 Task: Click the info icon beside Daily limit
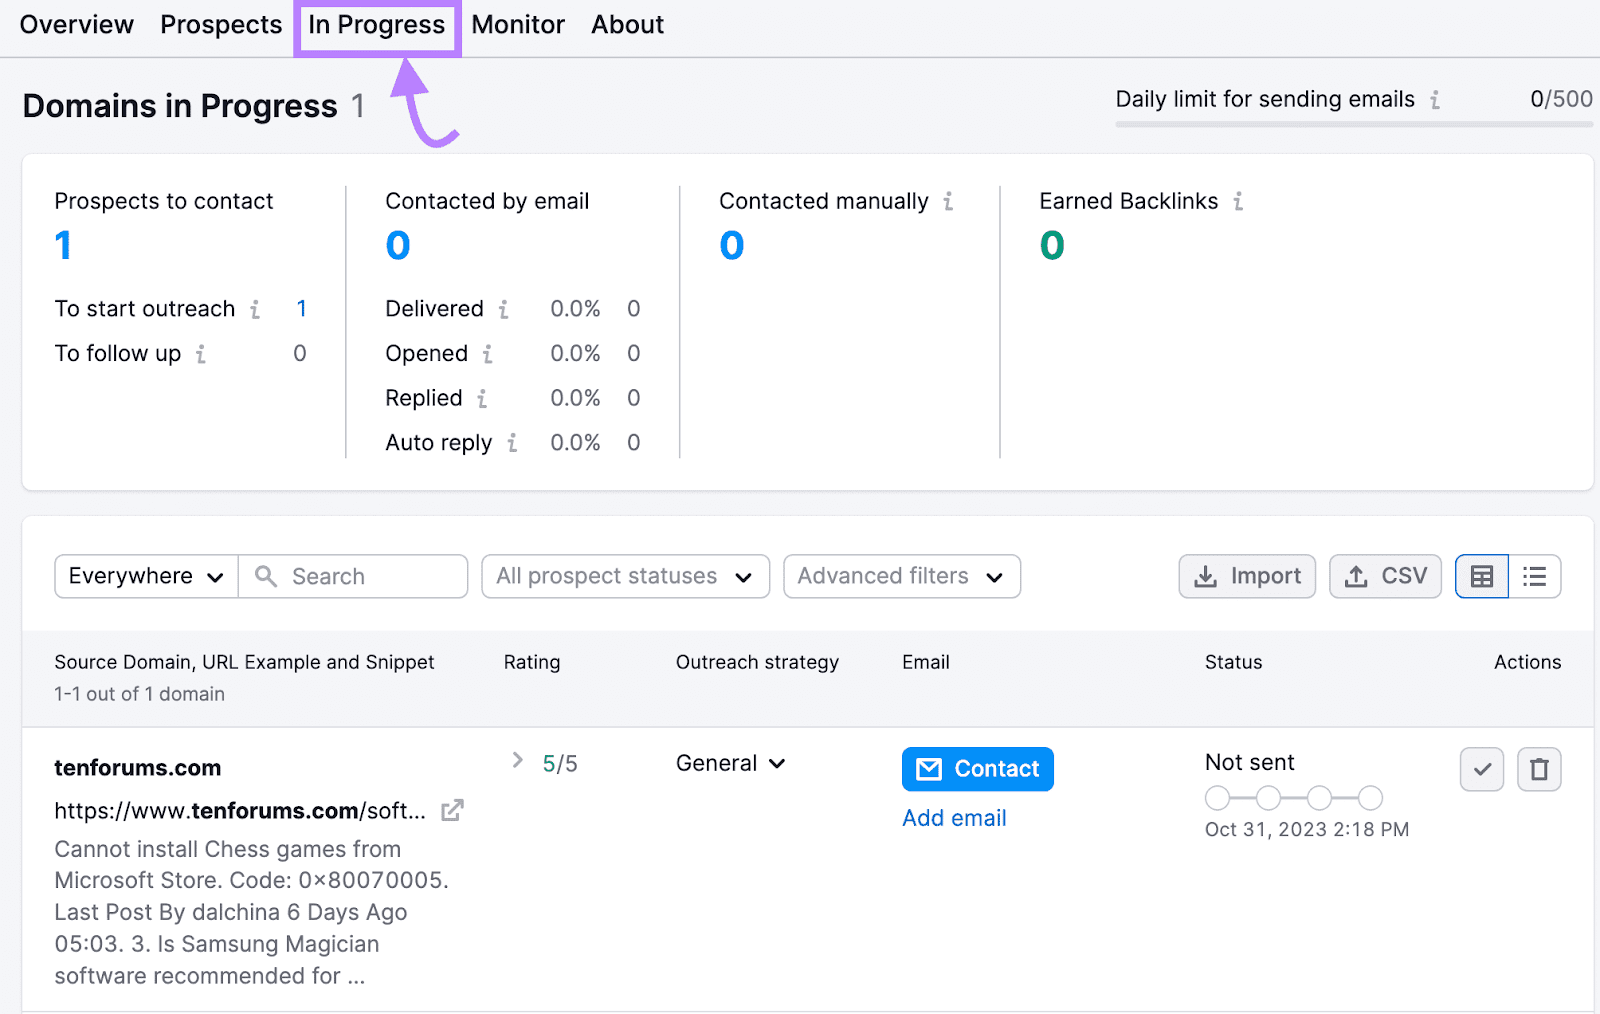[1436, 99]
